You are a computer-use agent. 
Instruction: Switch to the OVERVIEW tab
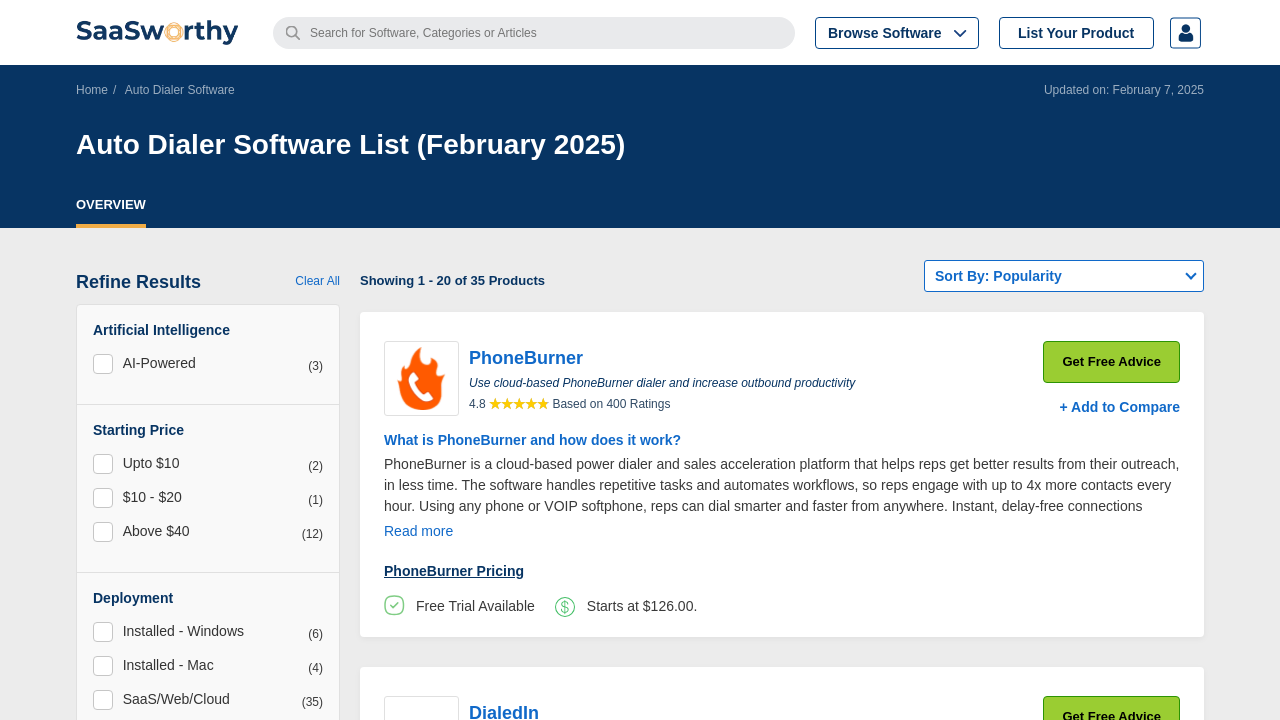111,205
